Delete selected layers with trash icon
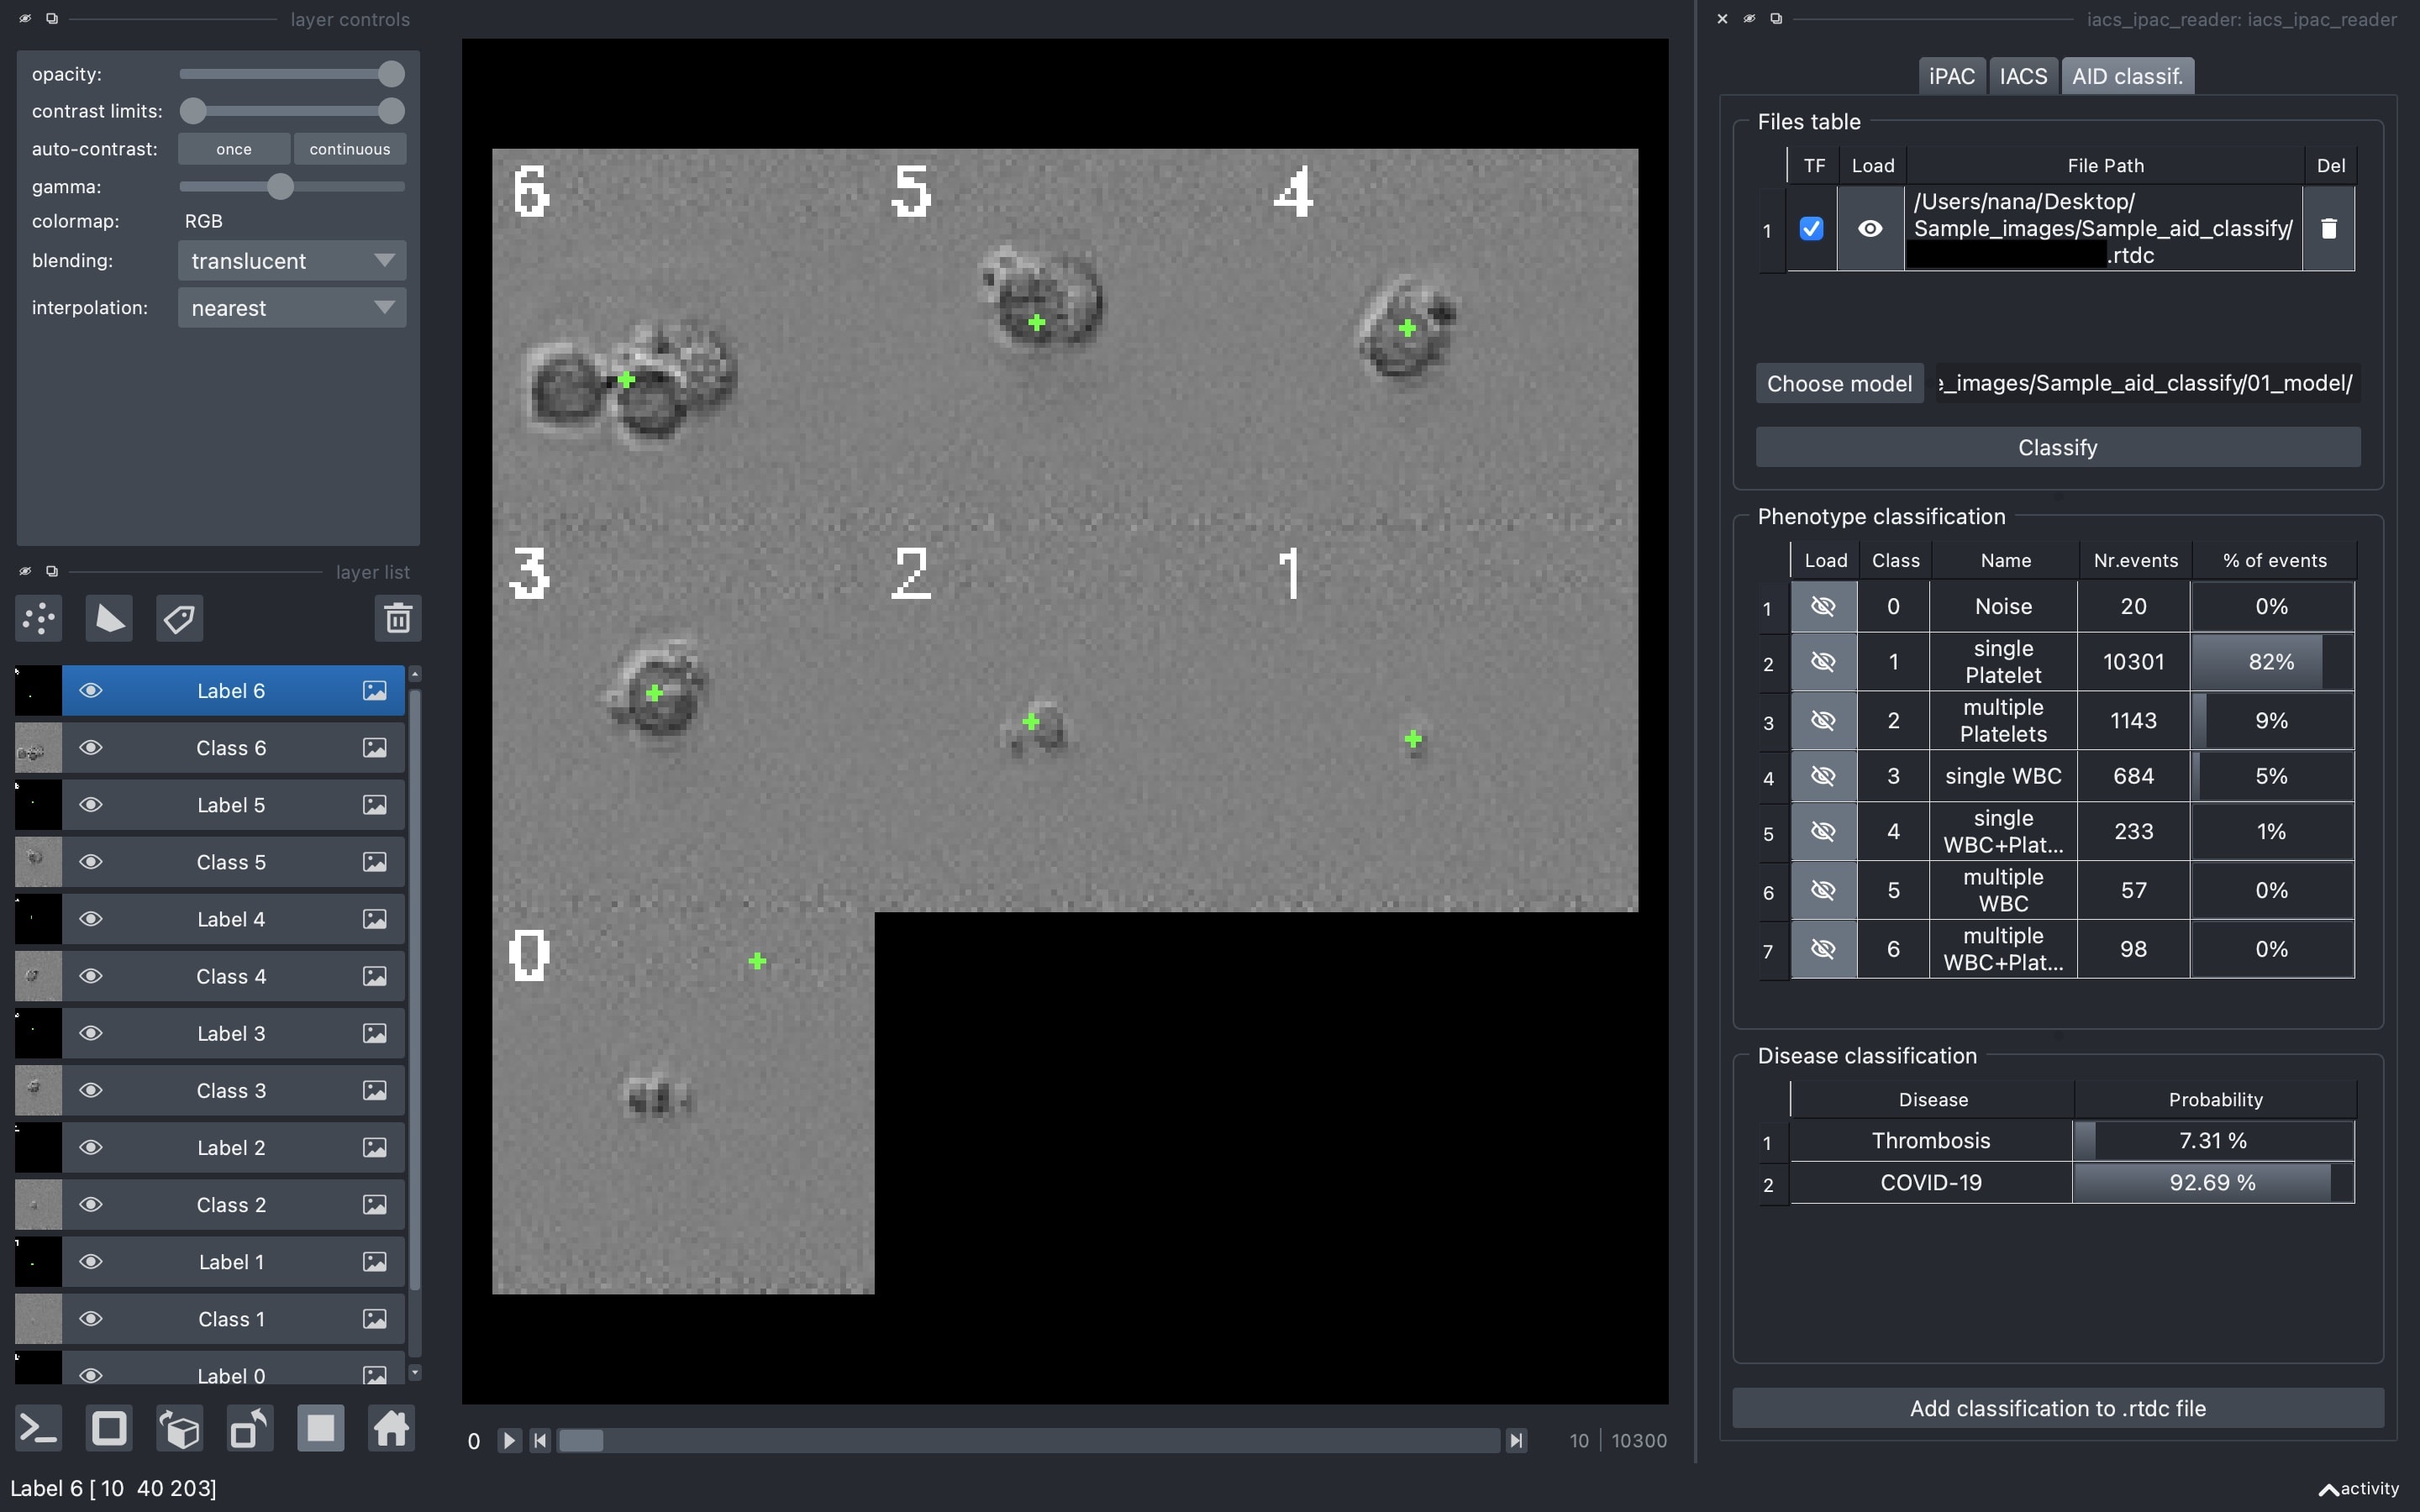Viewport: 2420px width, 1512px height. pyautogui.click(x=397, y=619)
